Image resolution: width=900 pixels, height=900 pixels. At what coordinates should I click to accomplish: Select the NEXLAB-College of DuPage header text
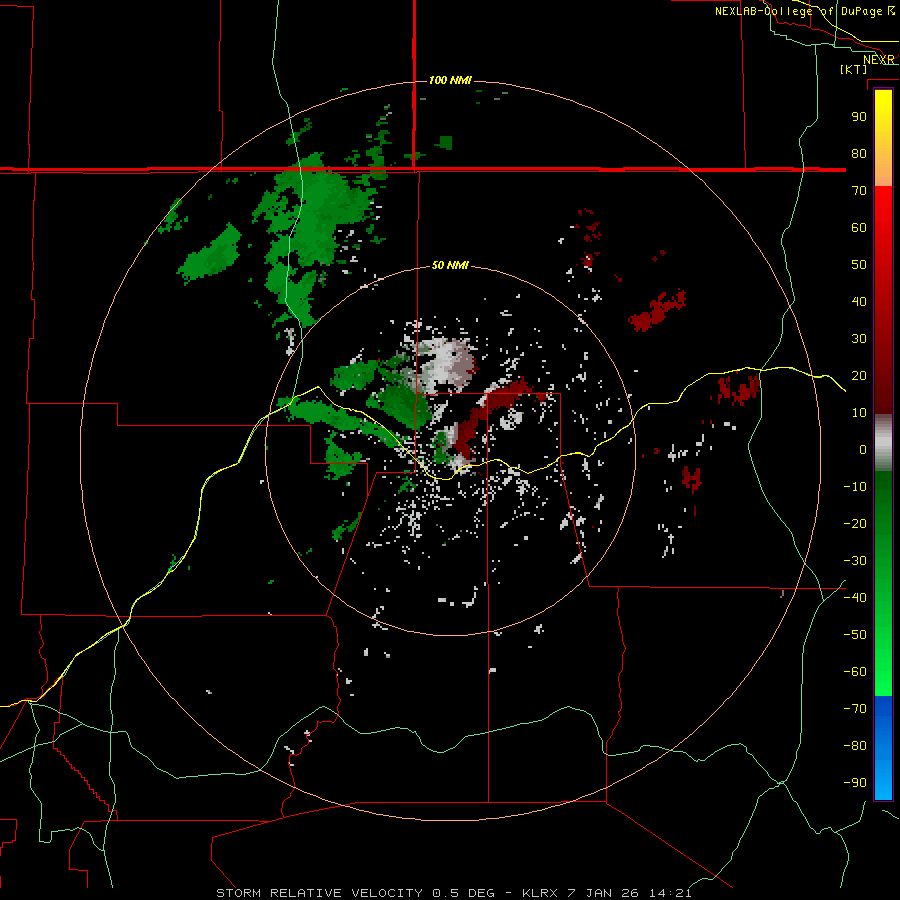point(798,11)
